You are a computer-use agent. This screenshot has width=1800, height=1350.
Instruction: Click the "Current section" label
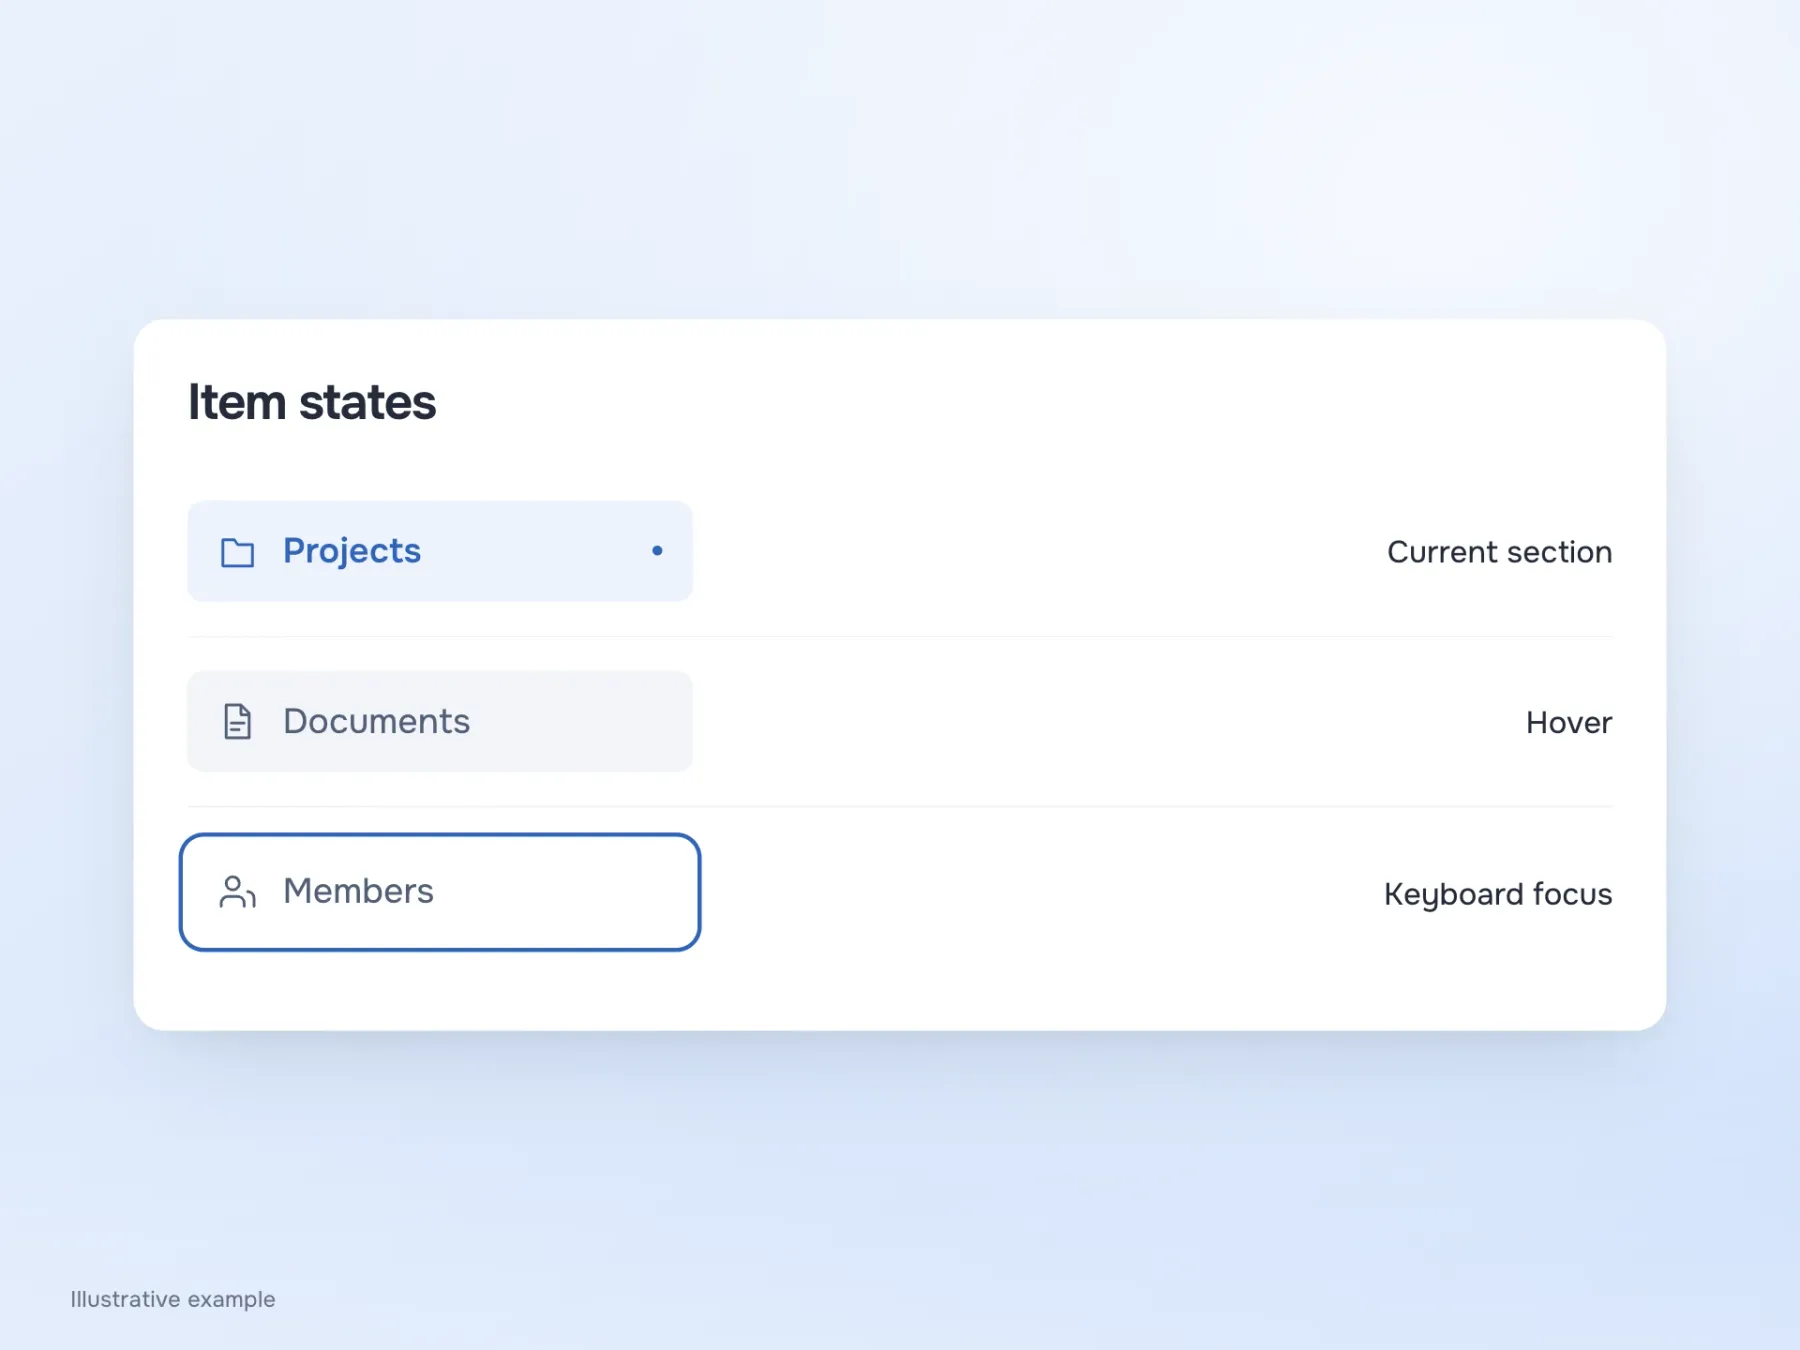pyautogui.click(x=1499, y=552)
